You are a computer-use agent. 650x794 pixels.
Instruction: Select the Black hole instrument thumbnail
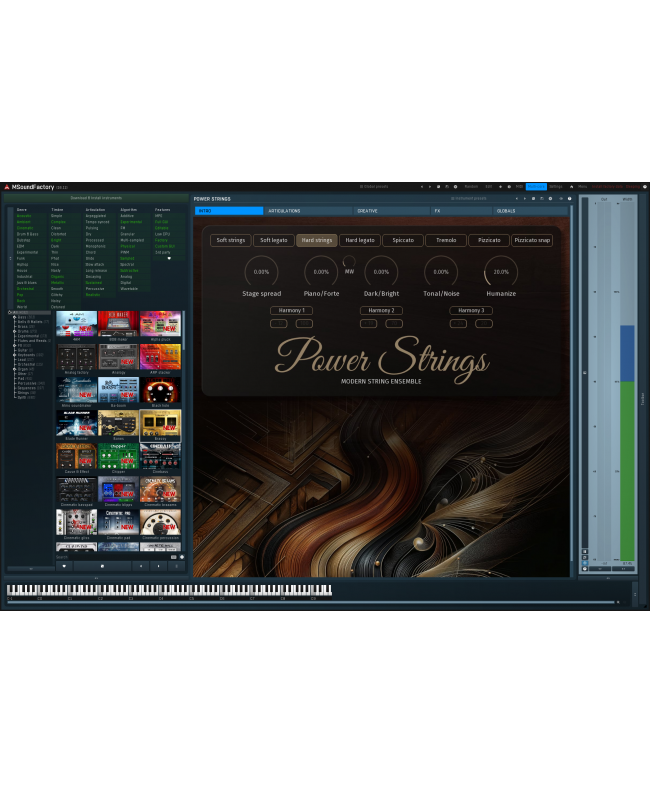160,391
